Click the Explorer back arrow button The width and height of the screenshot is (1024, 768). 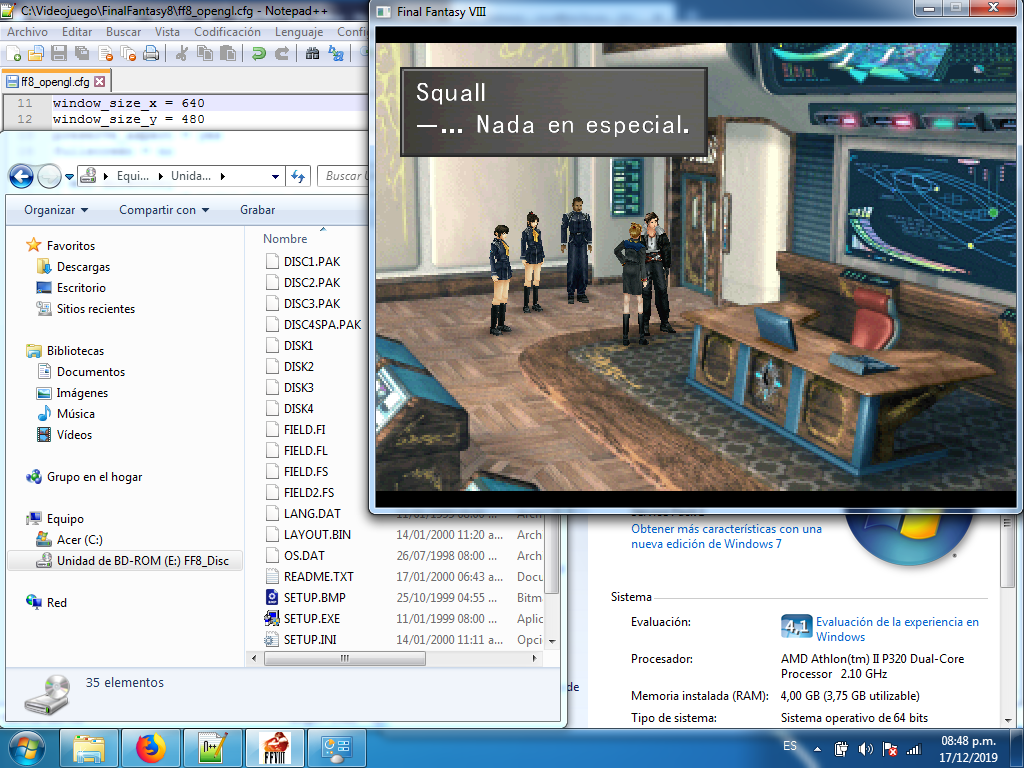tap(22, 176)
